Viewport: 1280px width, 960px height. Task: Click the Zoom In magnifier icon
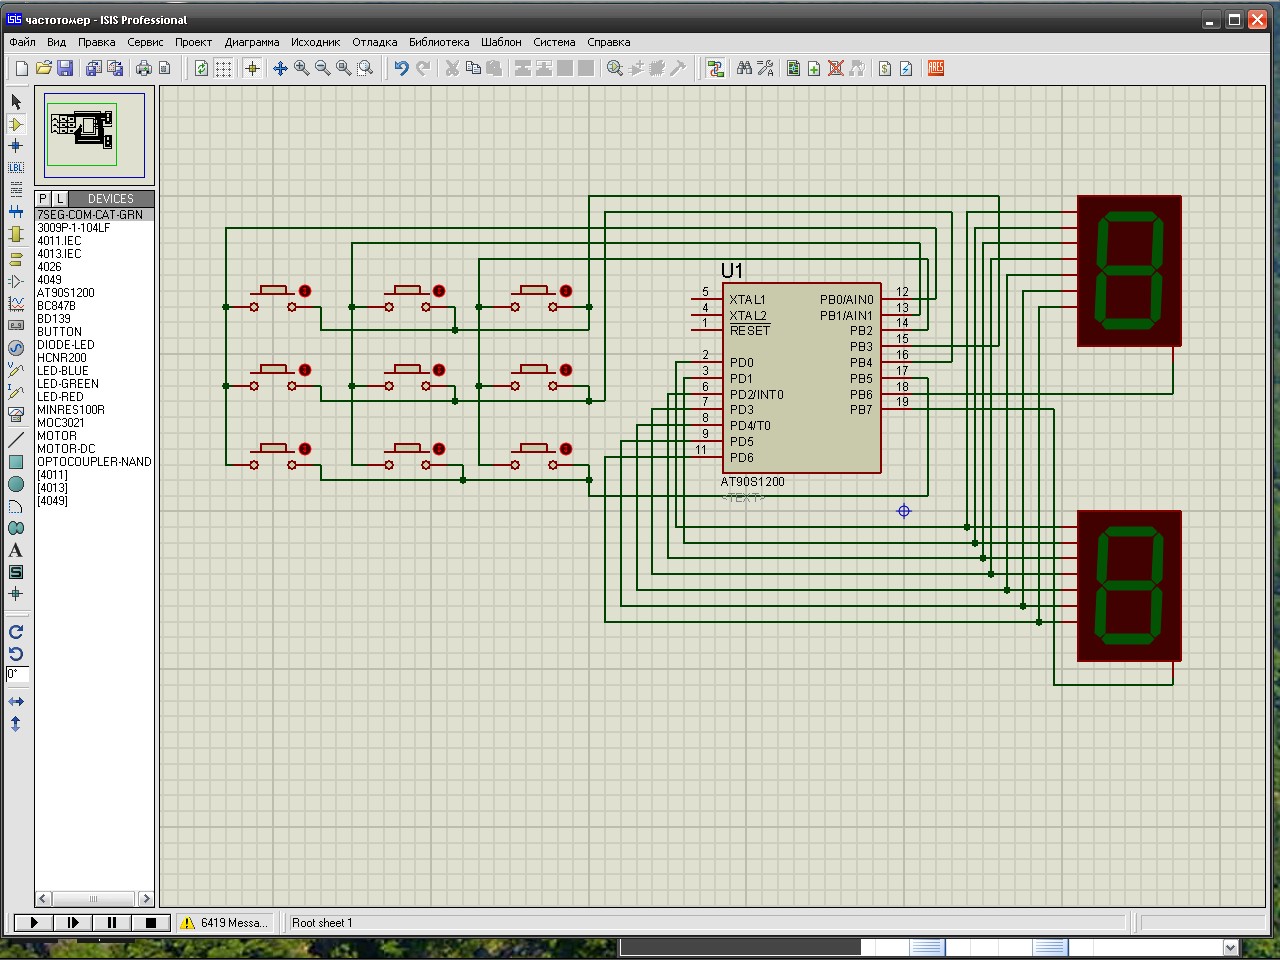click(x=301, y=68)
